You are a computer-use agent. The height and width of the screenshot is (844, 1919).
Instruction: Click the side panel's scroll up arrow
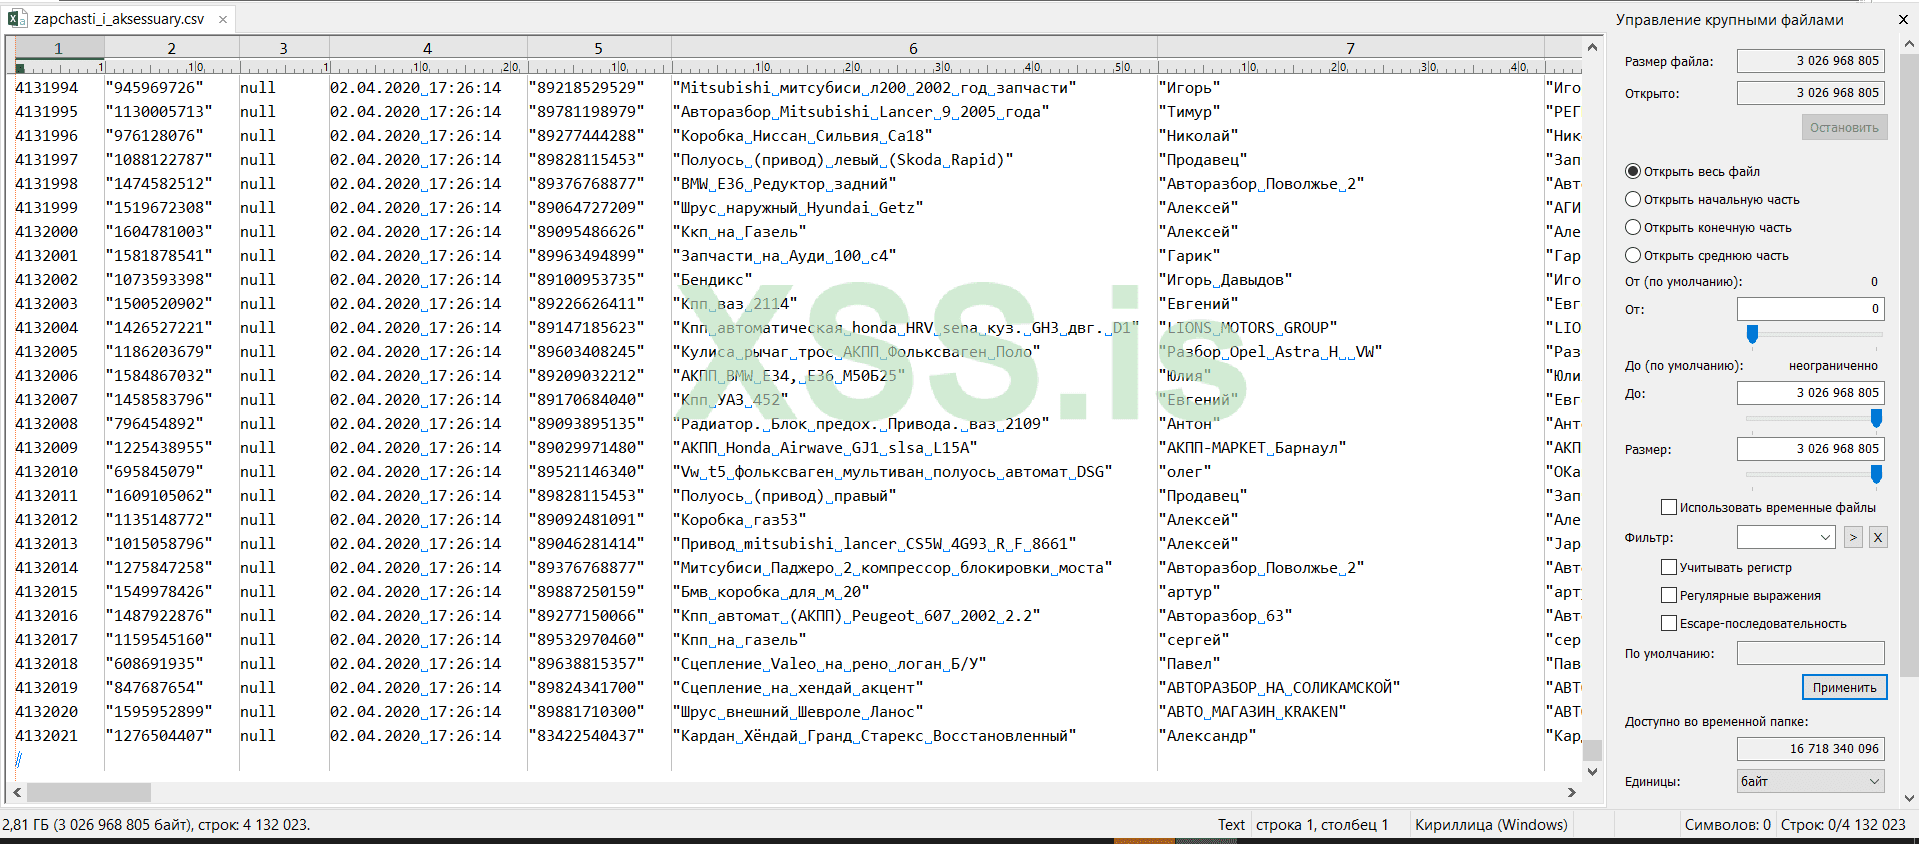[x=1910, y=44]
